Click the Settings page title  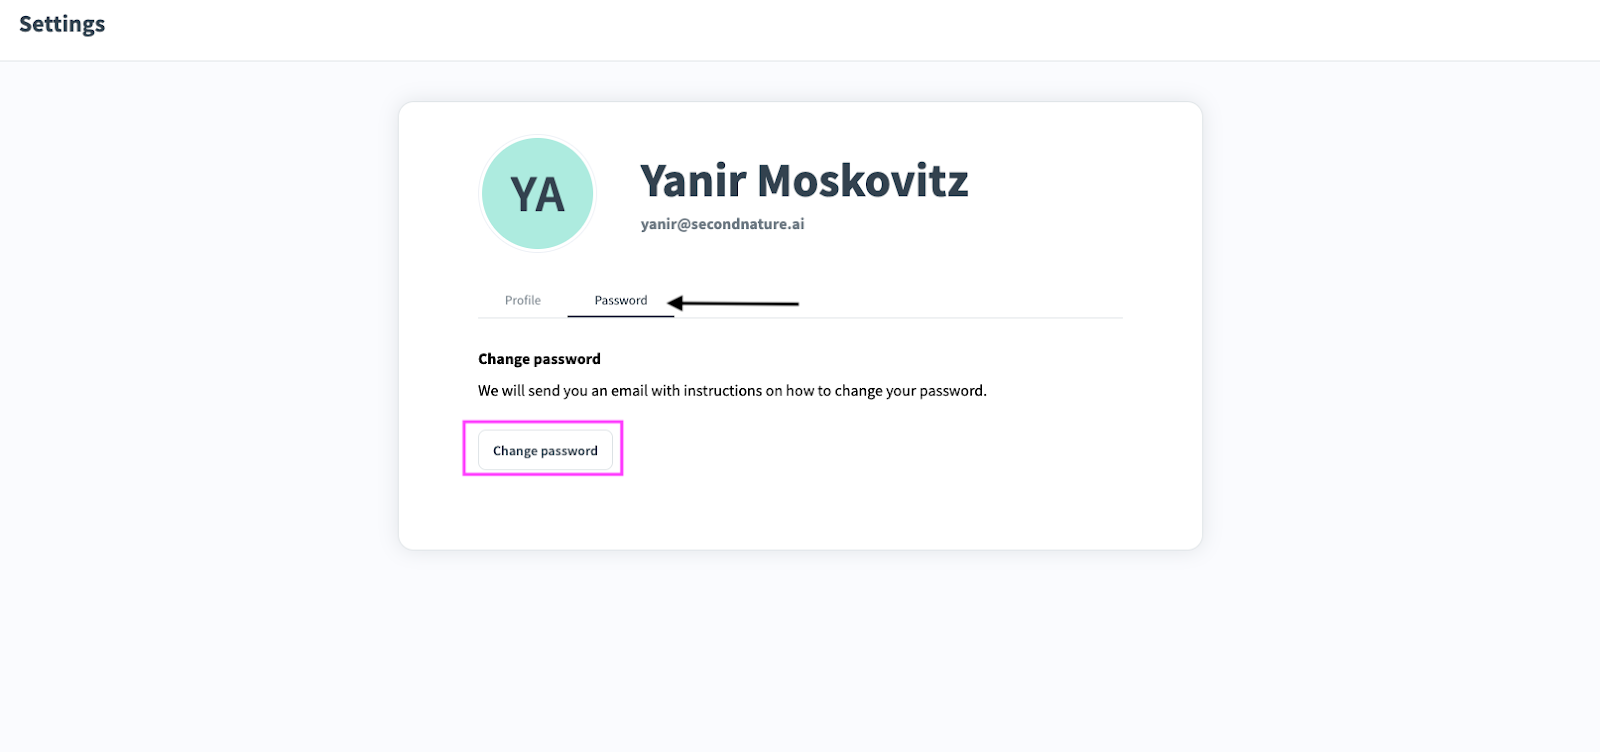click(x=62, y=24)
